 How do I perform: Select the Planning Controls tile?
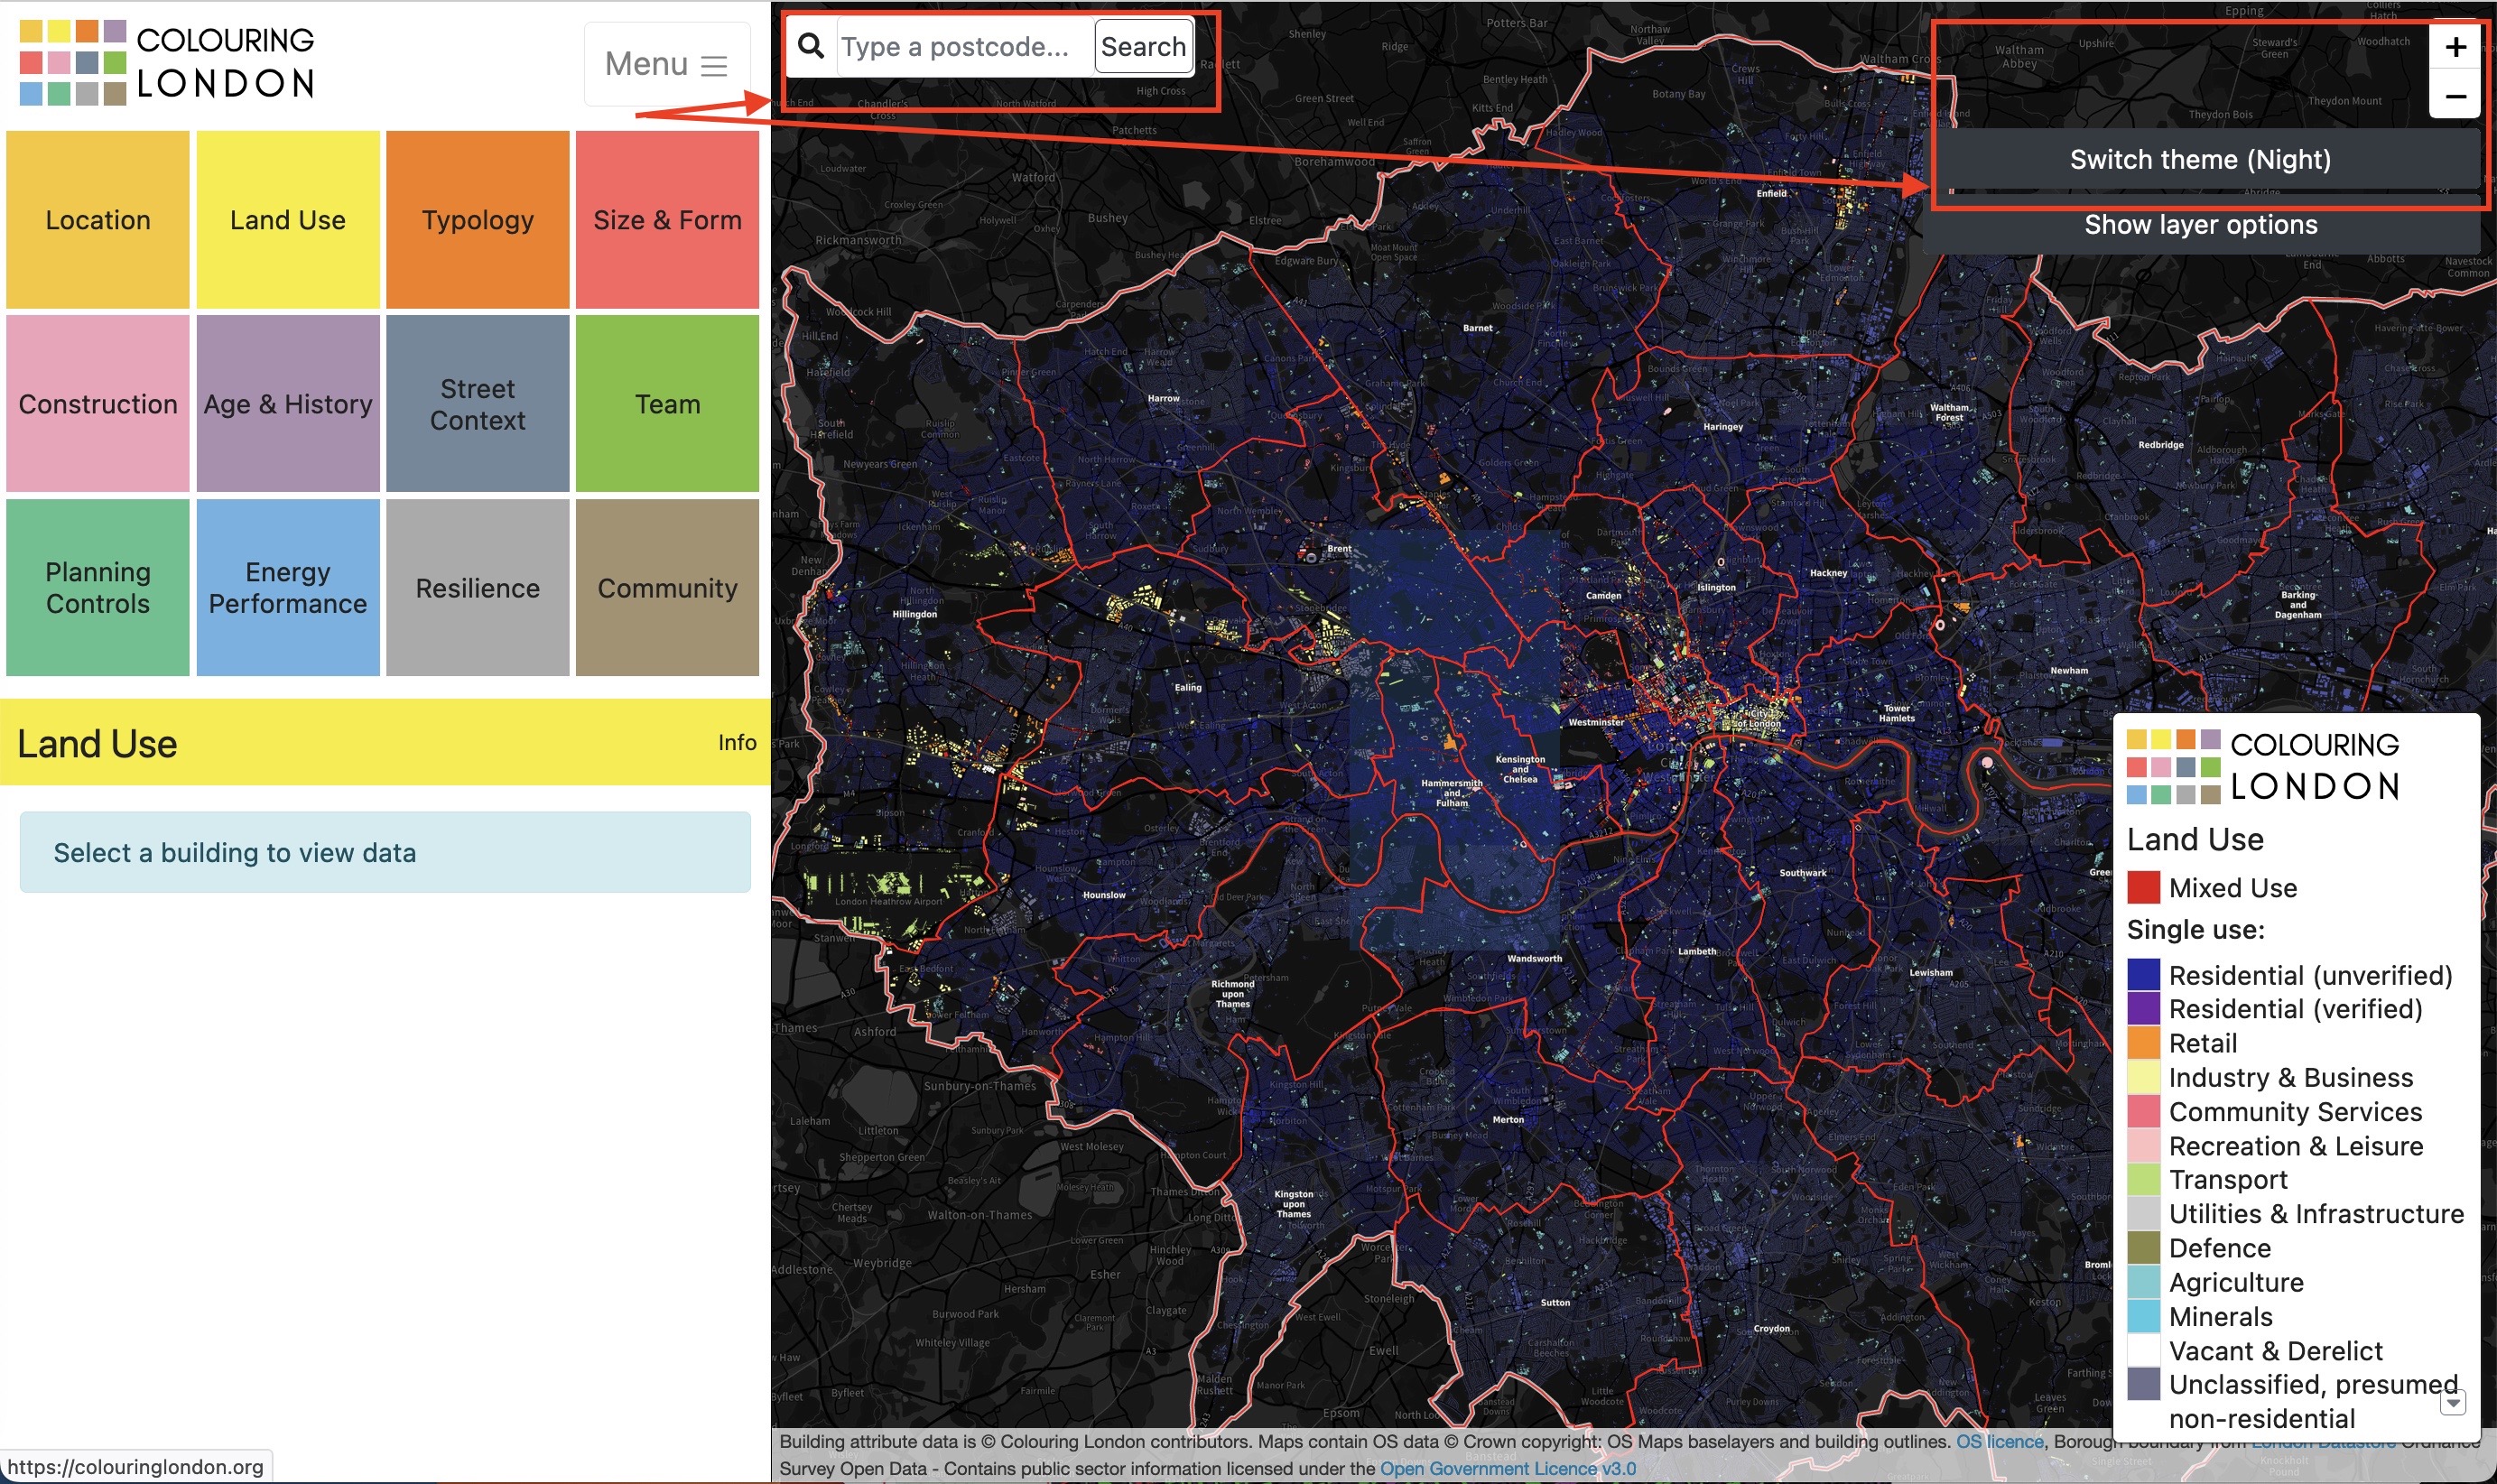point(98,588)
